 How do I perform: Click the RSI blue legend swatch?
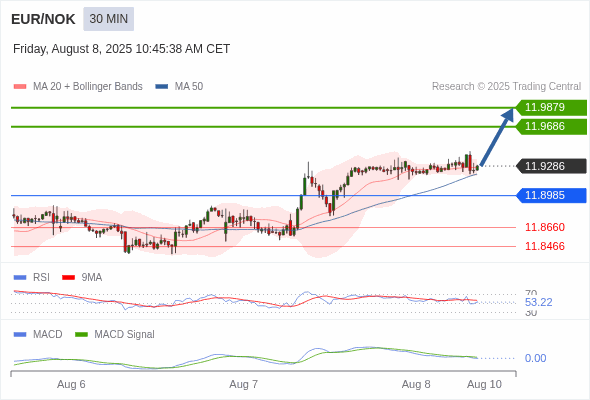click(20, 278)
